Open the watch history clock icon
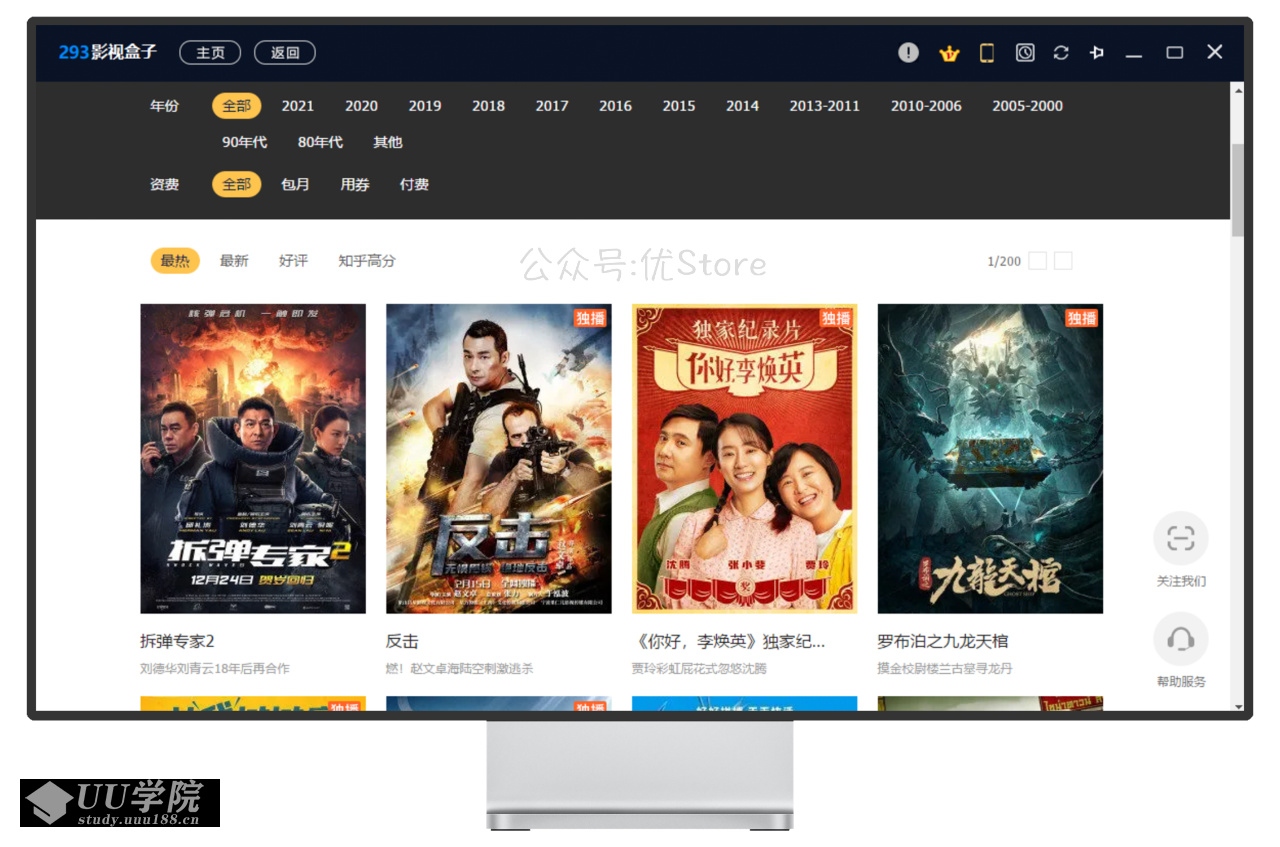The height and width of the screenshot is (847, 1280). (1025, 52)
